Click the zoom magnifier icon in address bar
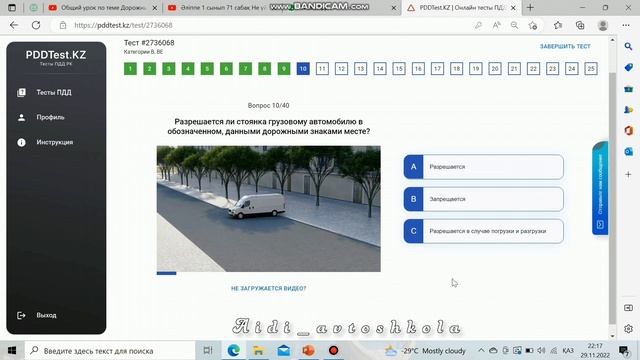The height and width of the screenshot is (360, 640). coord(514,25)
